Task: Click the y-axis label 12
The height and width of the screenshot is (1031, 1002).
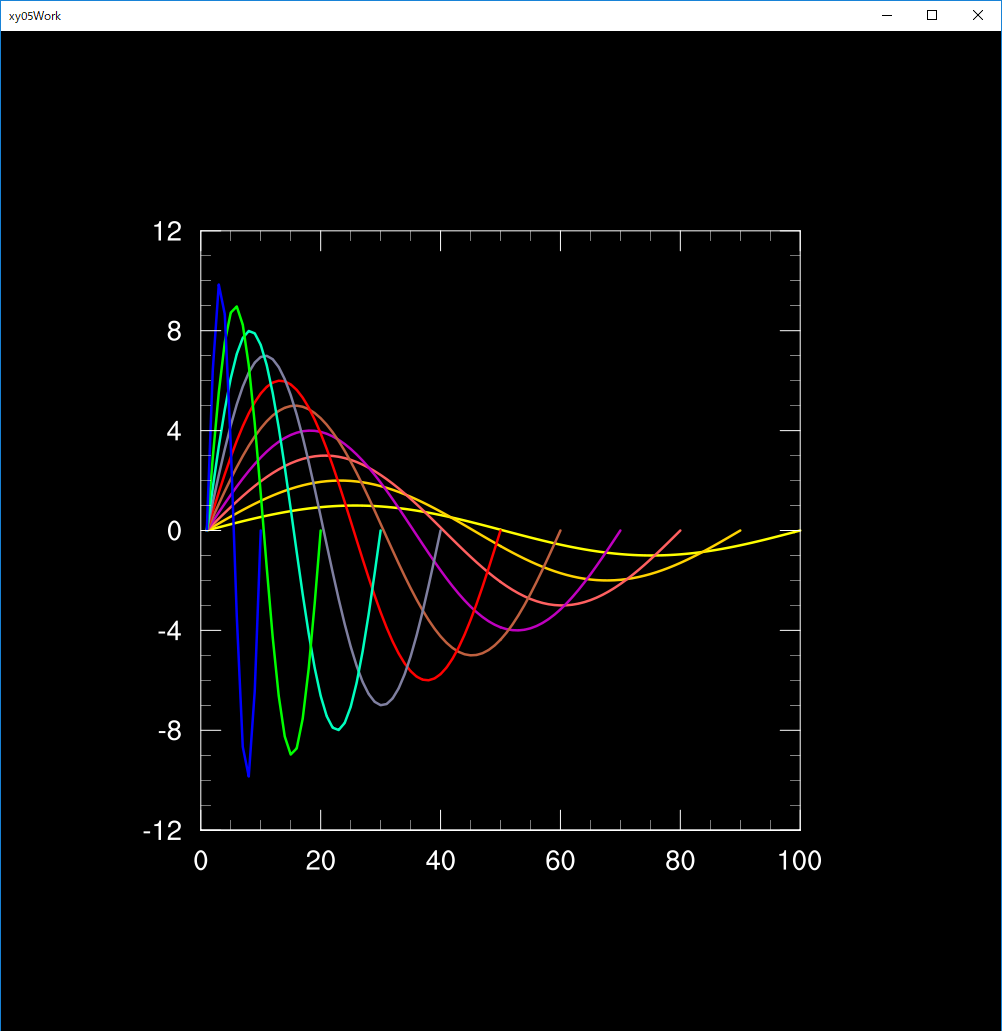Action: [167, 232]
